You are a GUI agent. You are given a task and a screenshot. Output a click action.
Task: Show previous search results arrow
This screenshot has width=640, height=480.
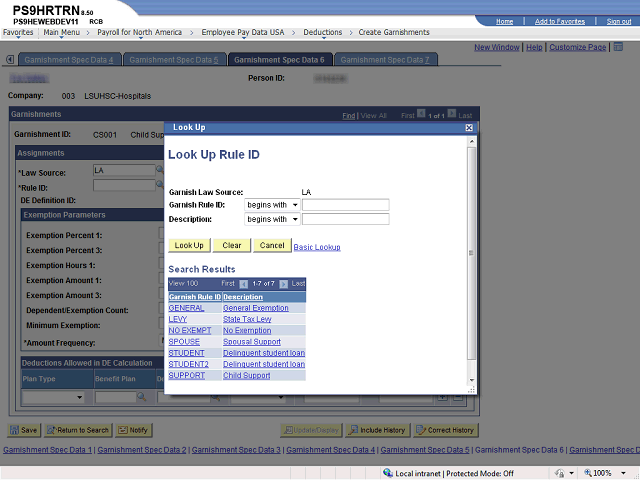[x=244, y=284]
